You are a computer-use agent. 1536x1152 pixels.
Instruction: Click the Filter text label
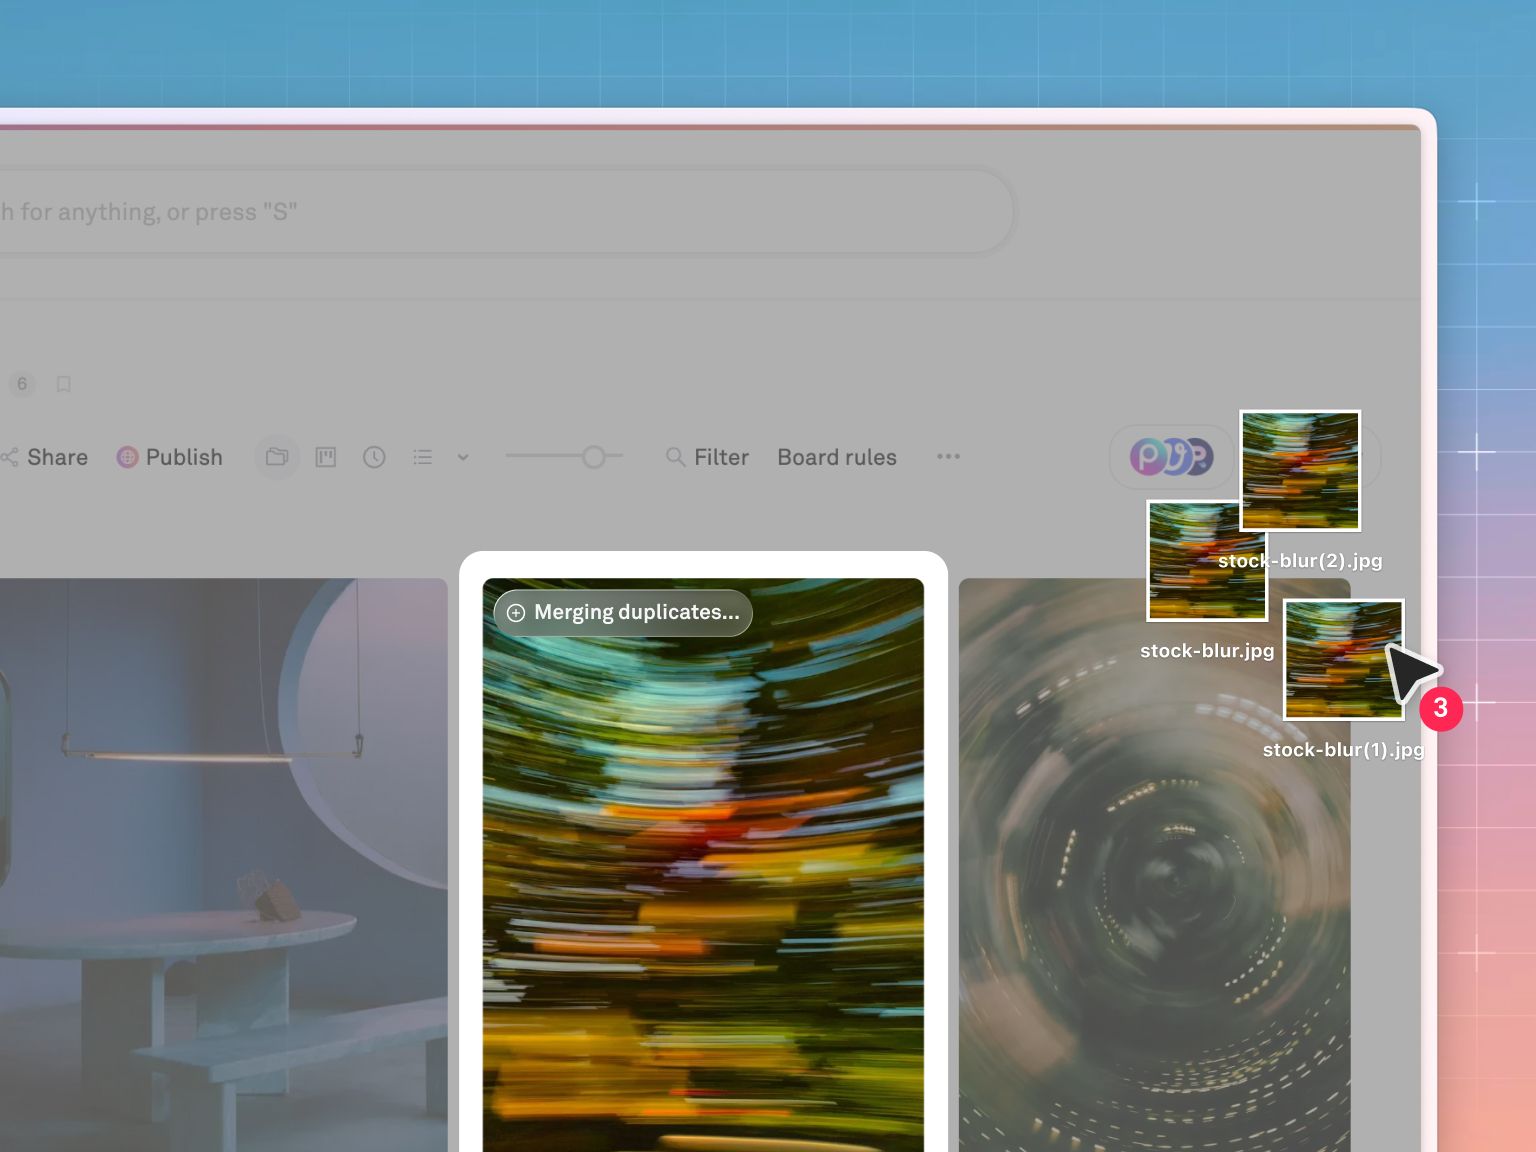tap(721, 458)
